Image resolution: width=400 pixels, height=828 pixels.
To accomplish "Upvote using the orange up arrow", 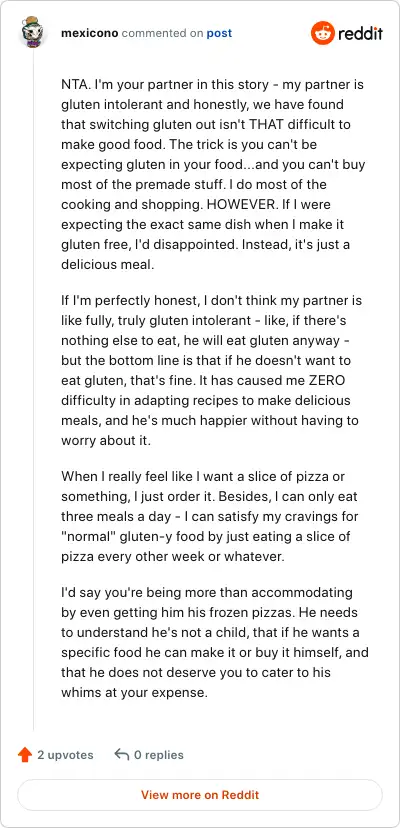I will click(x=25, y=755).
